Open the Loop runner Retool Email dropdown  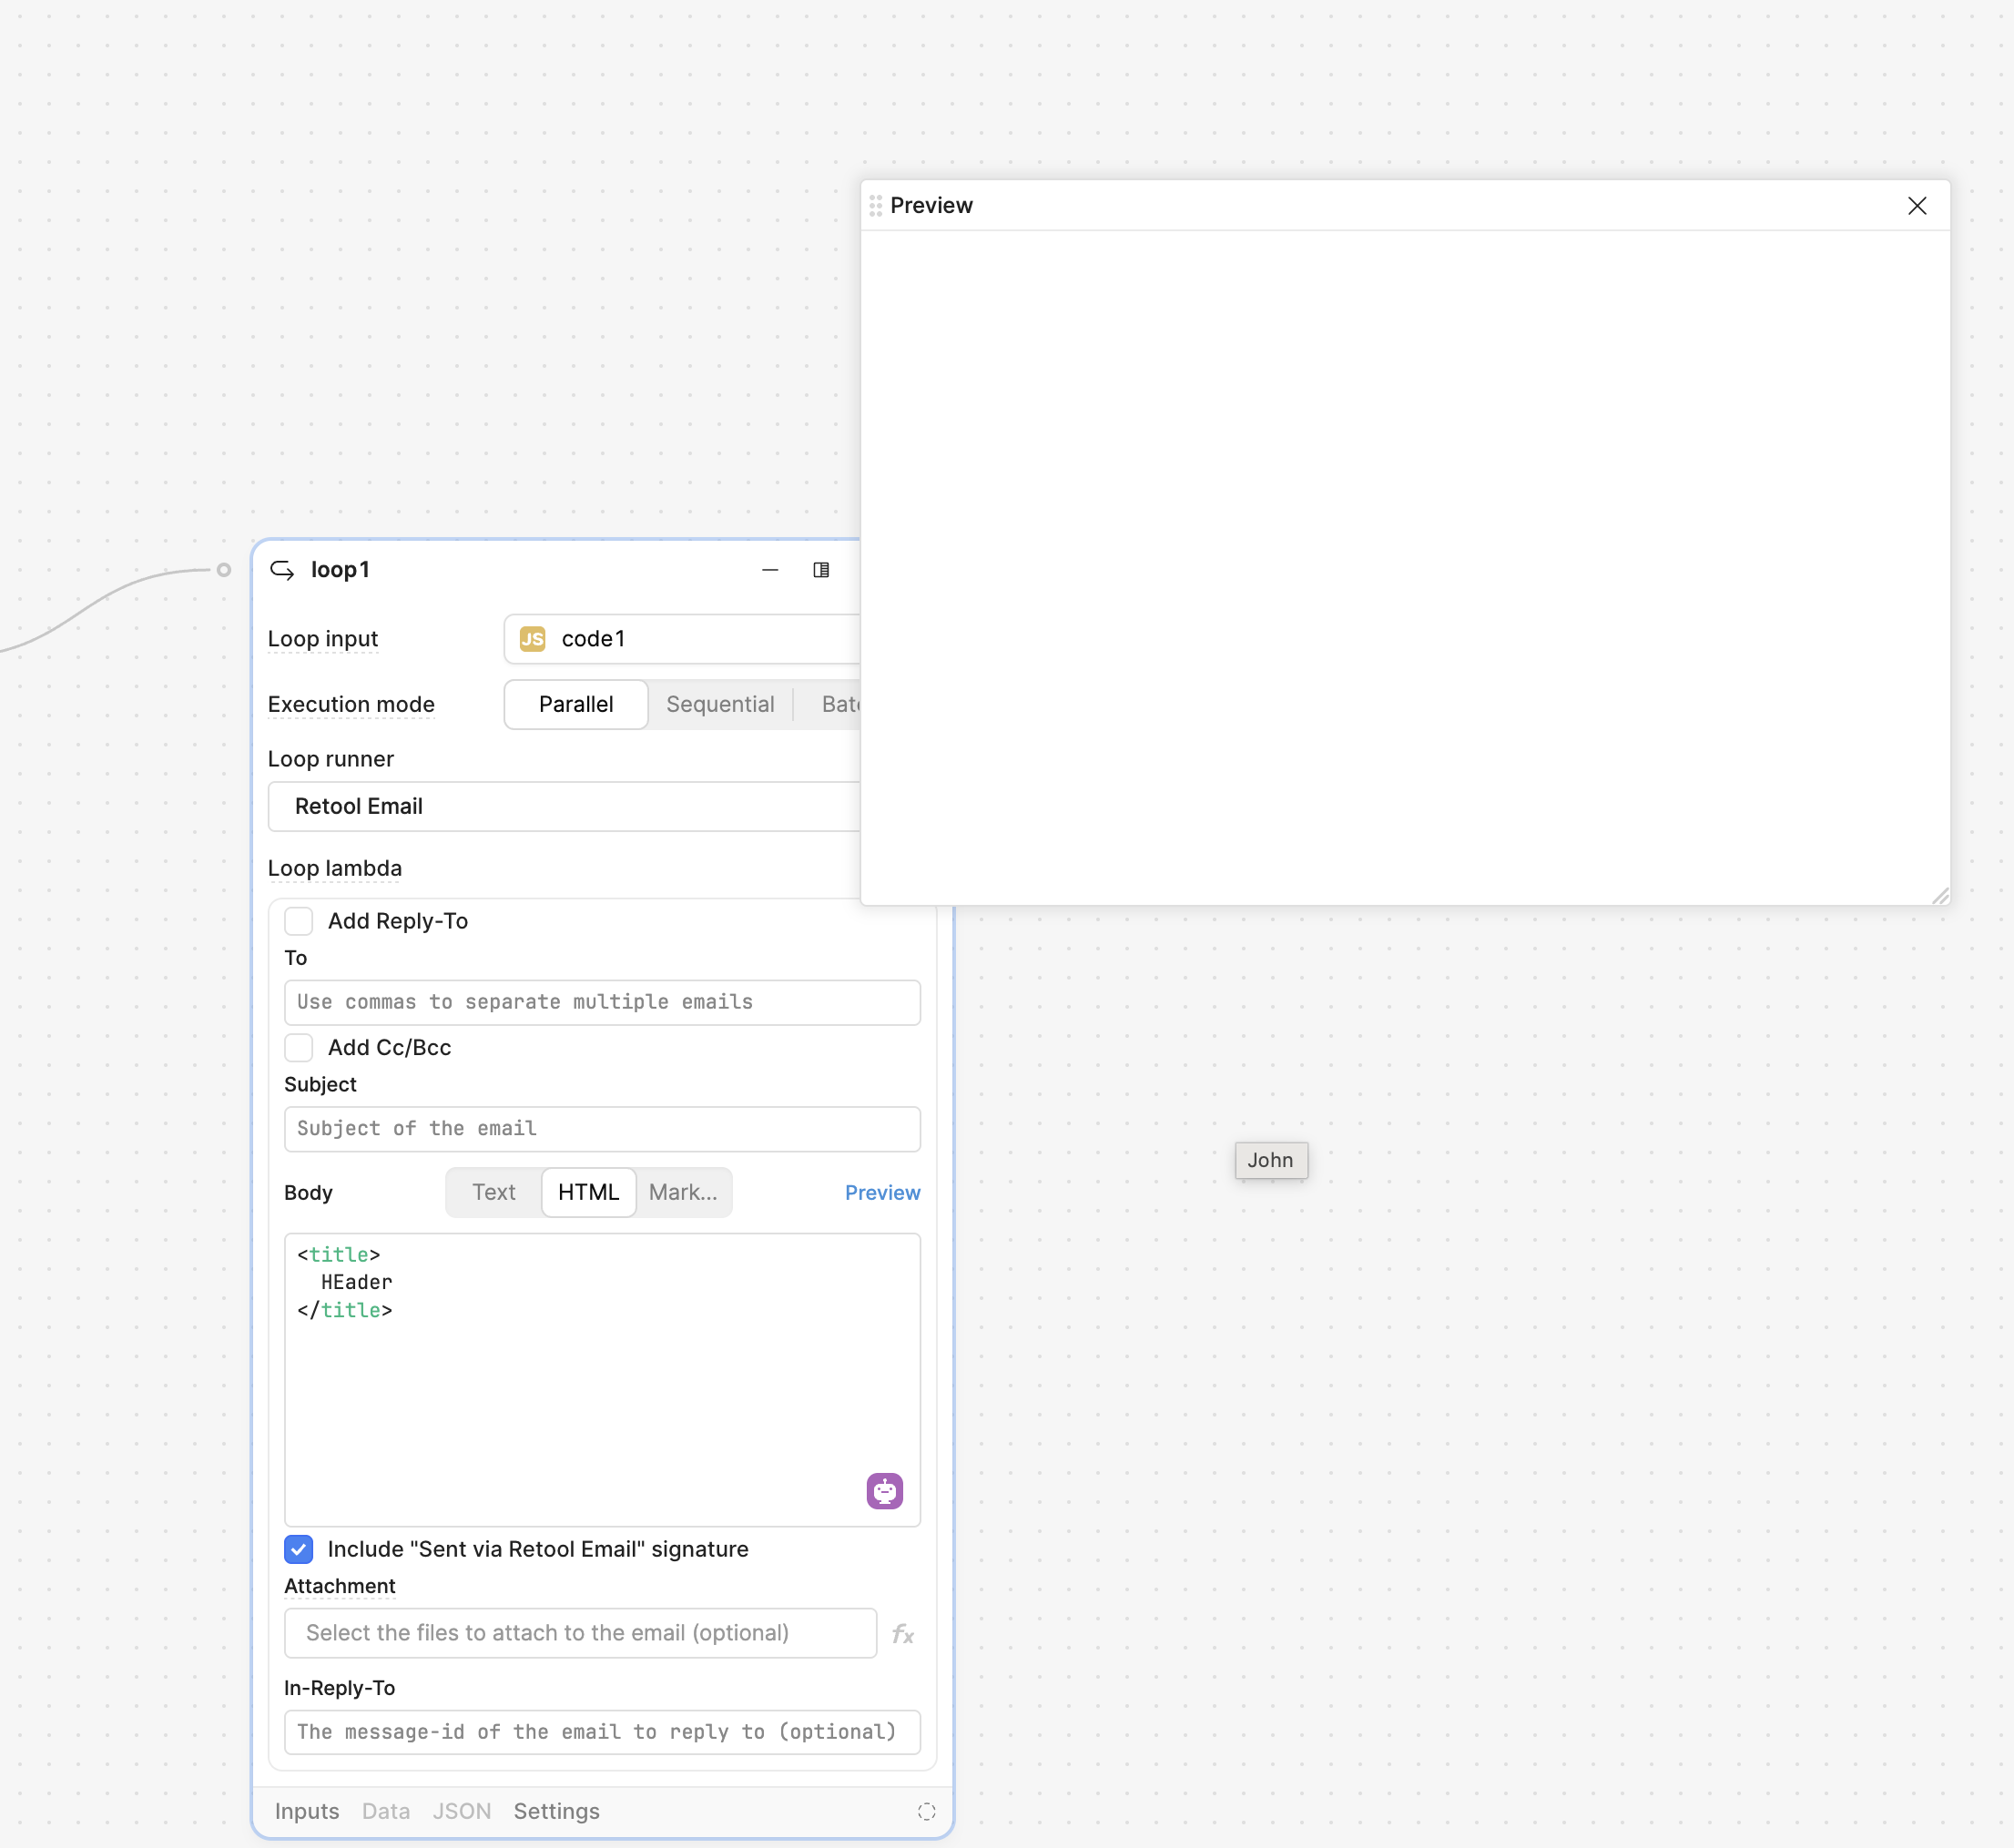tap(560, 807)
